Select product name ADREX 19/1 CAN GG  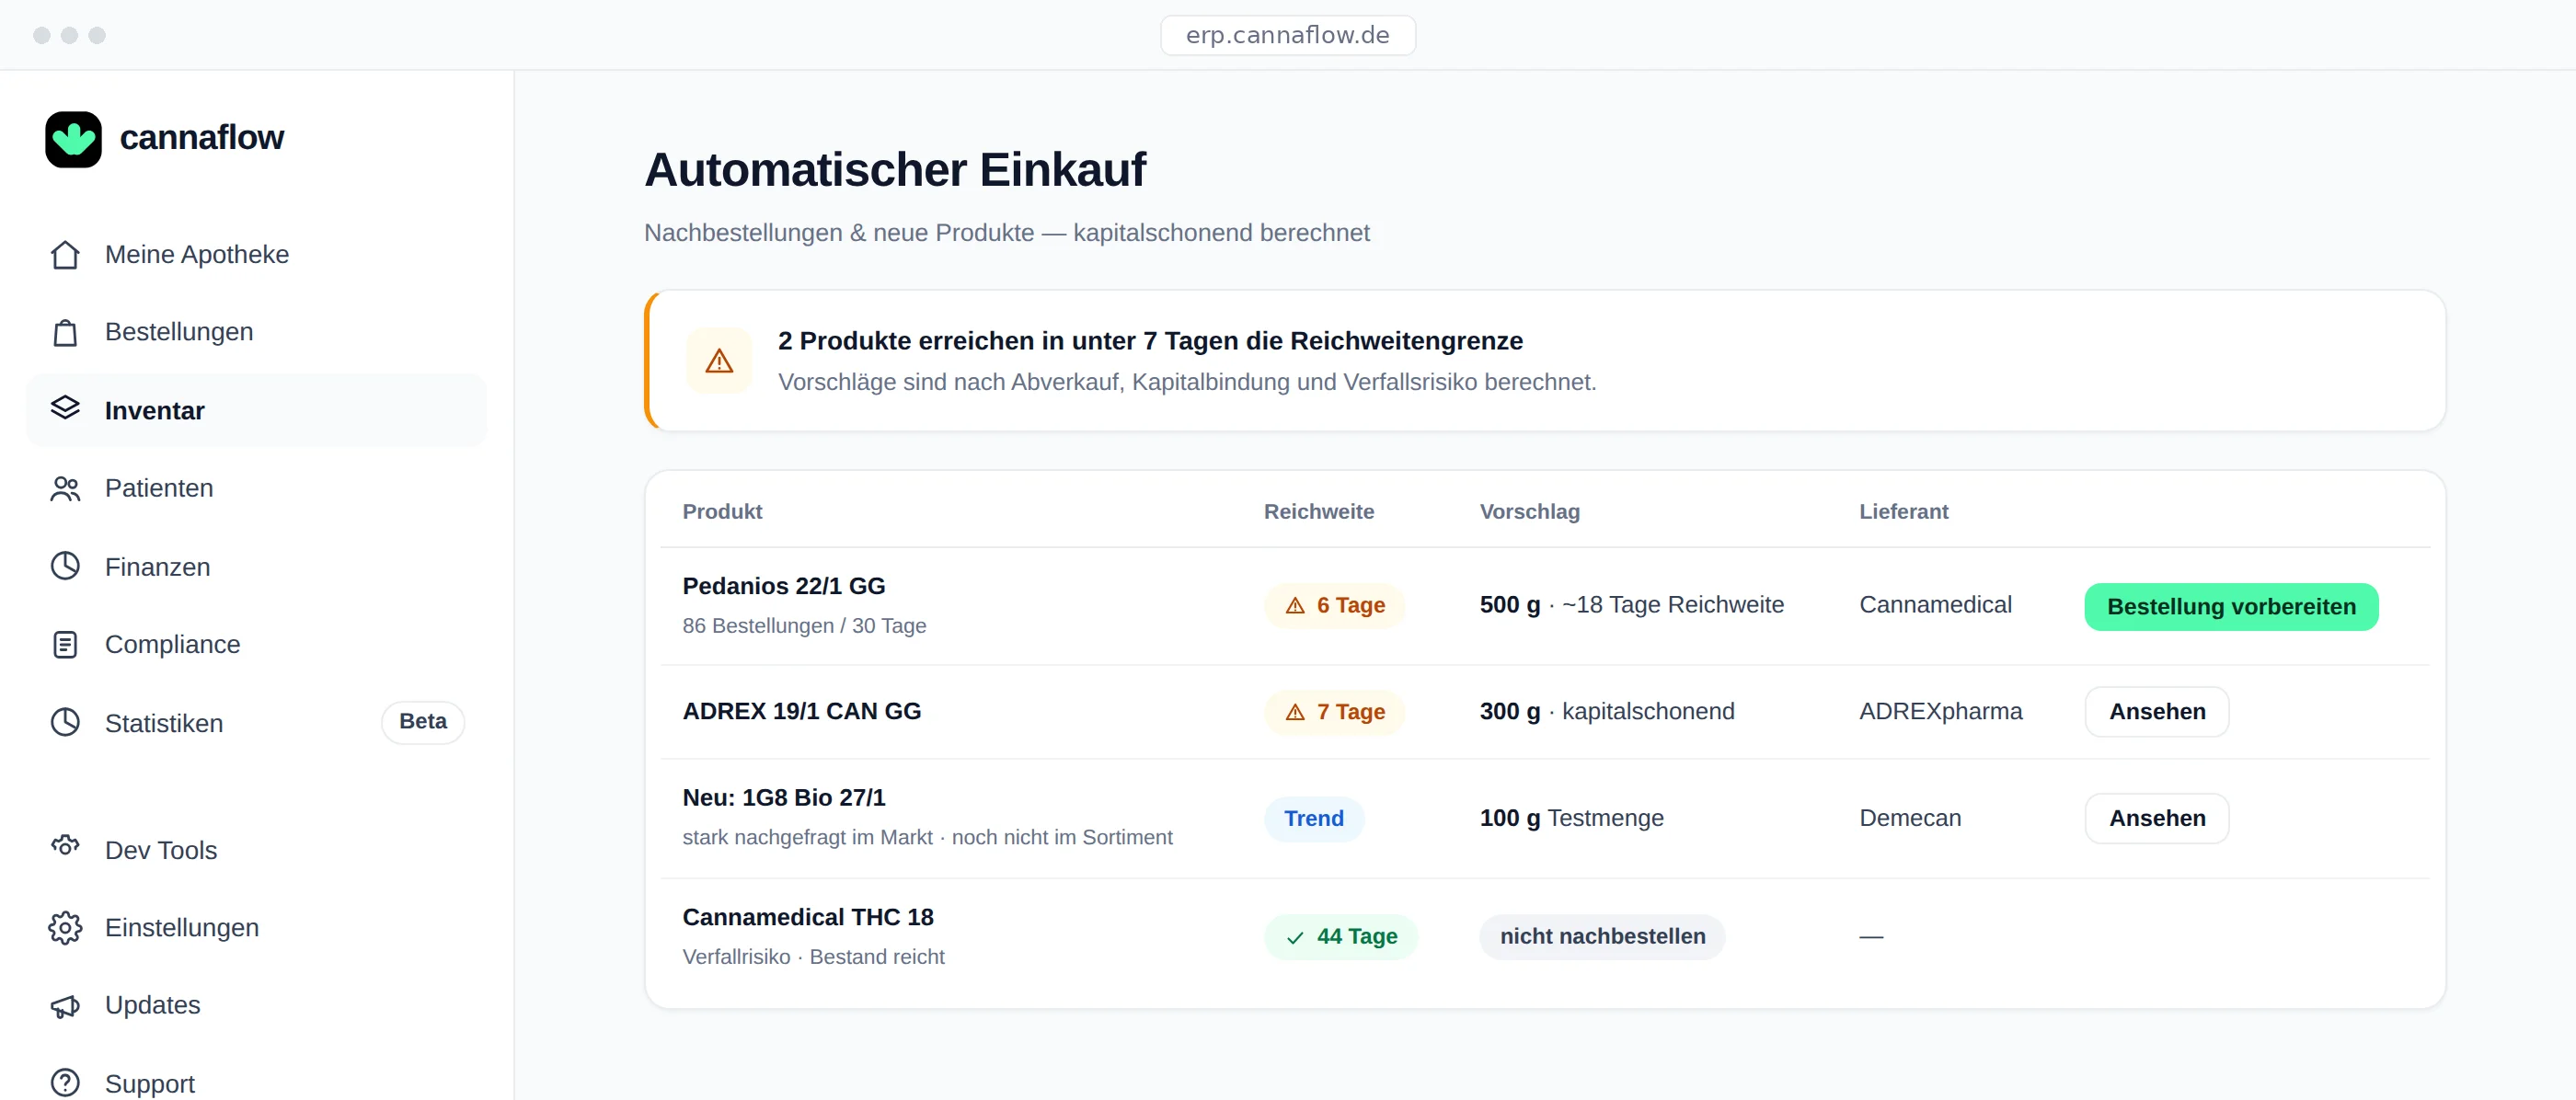coord(802,711)
